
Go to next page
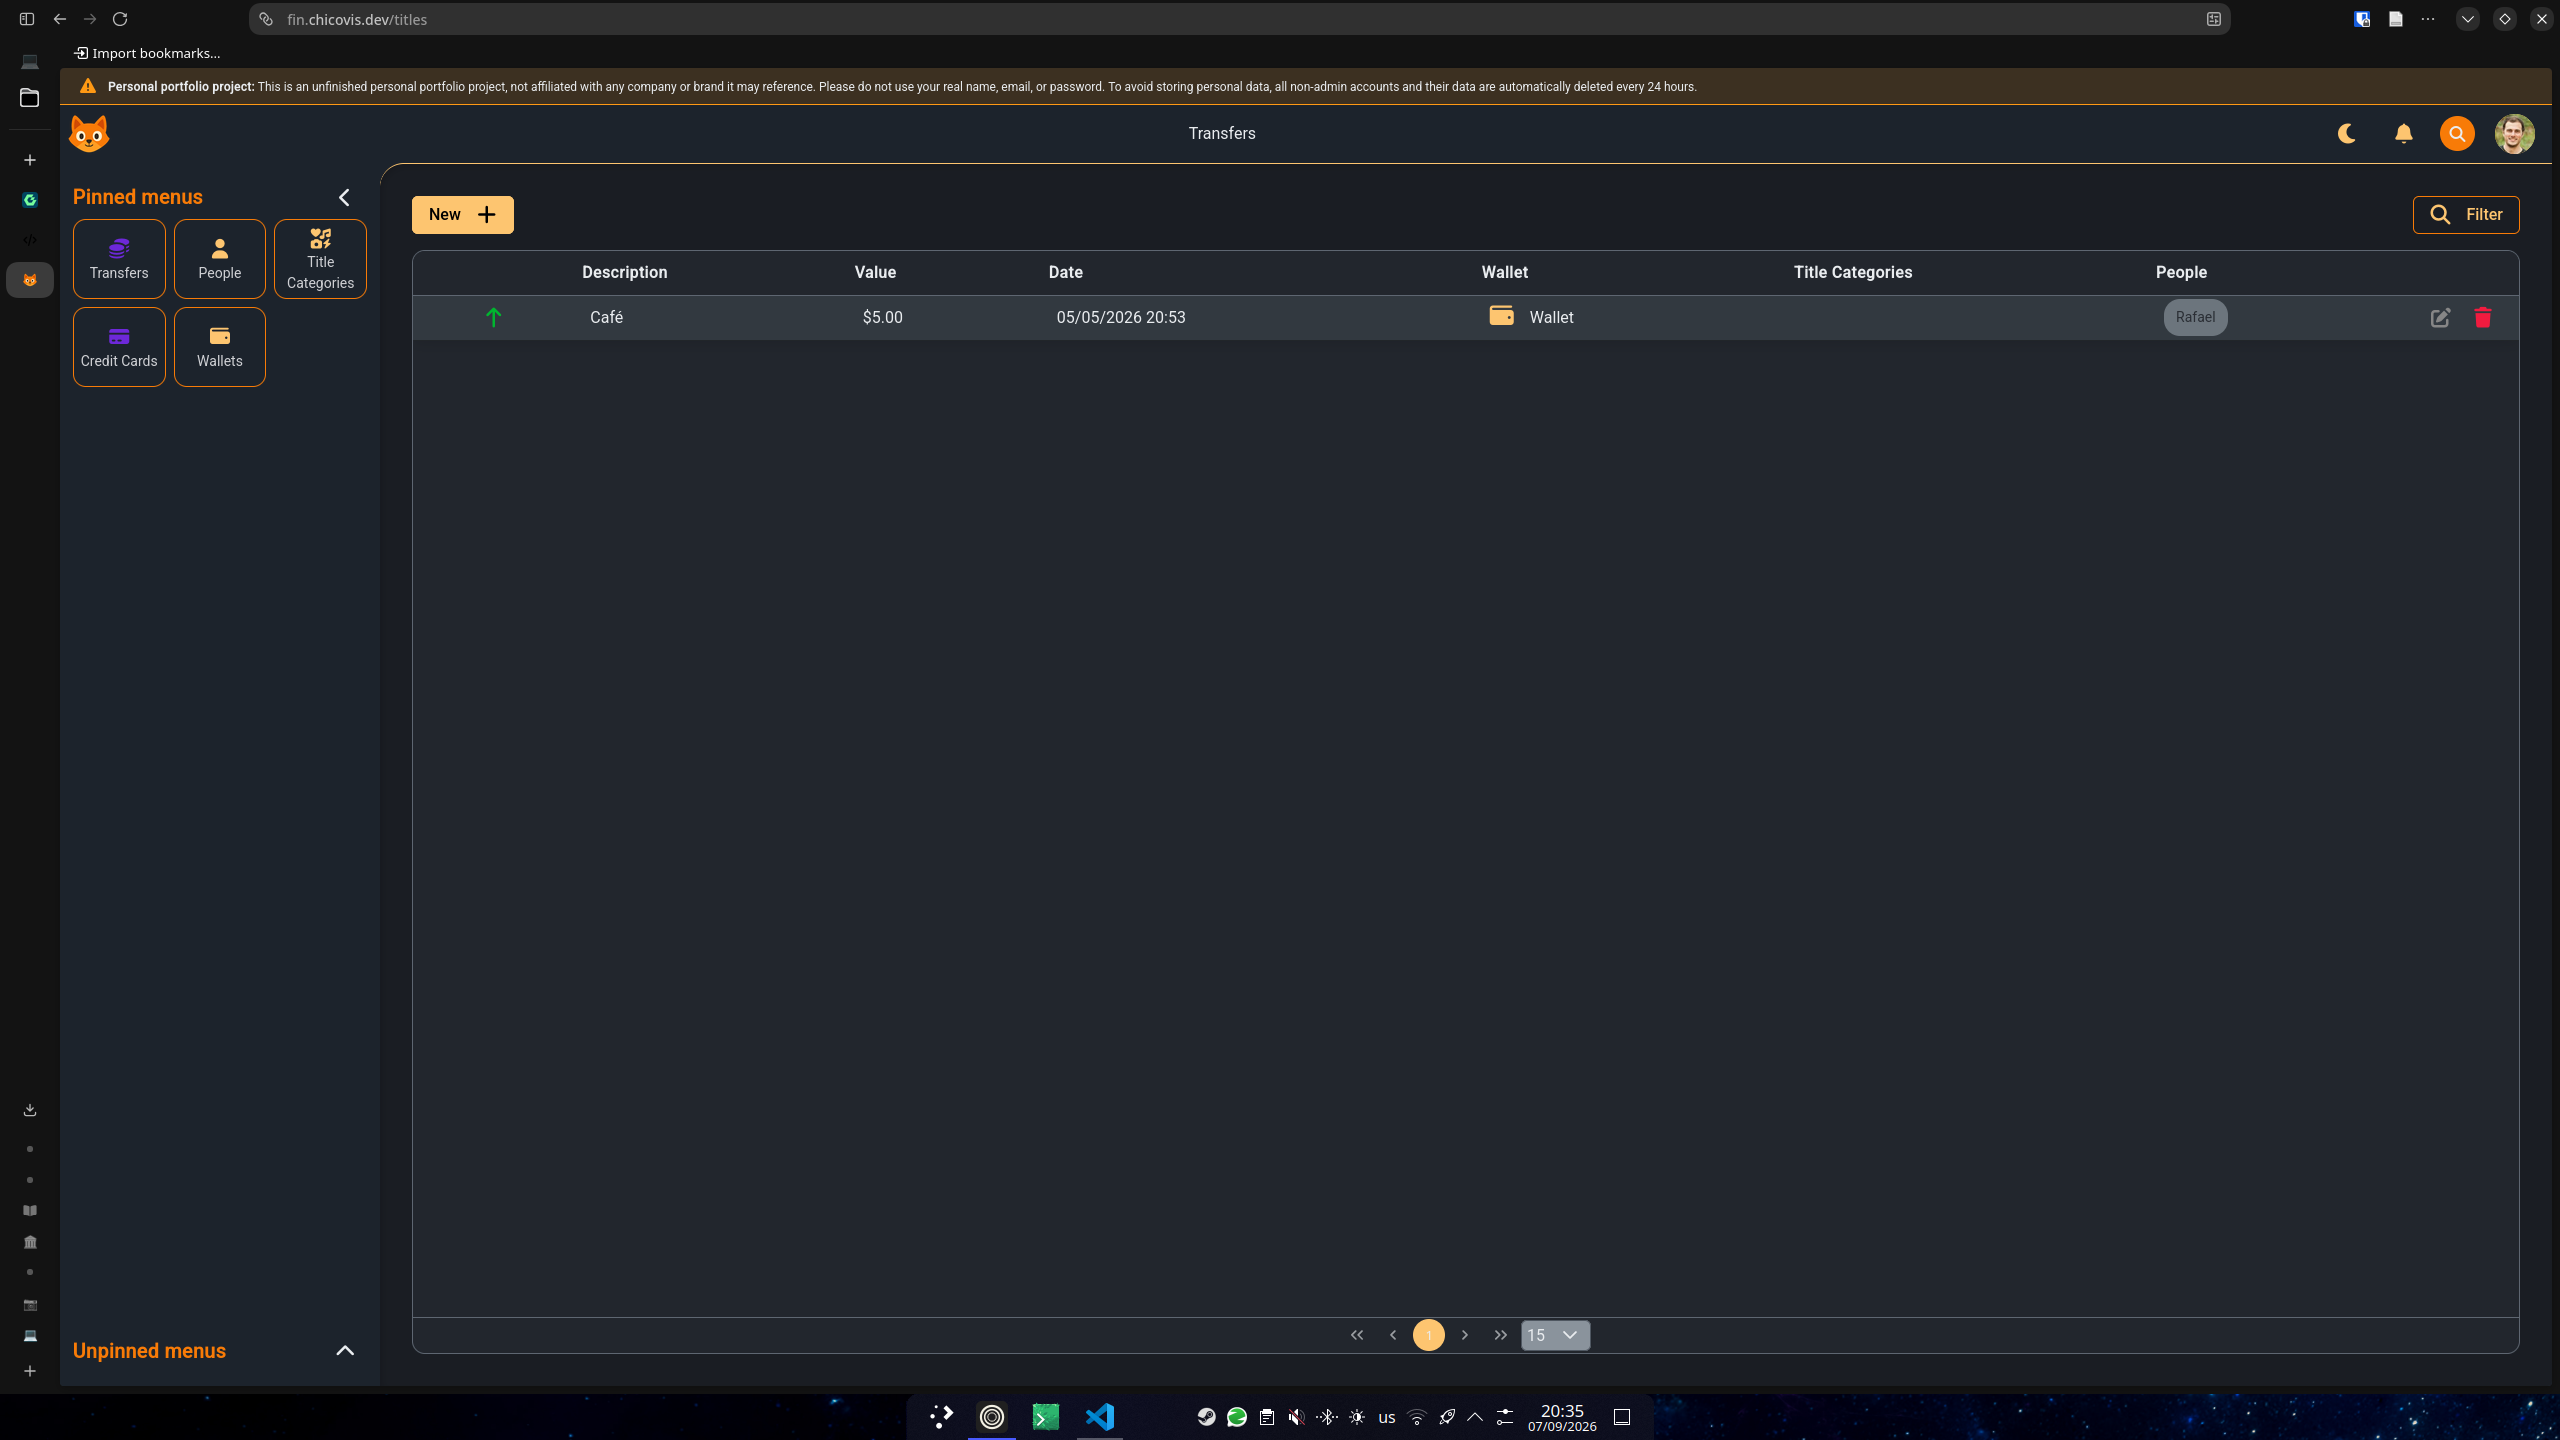click(x=1465, y=1335)
